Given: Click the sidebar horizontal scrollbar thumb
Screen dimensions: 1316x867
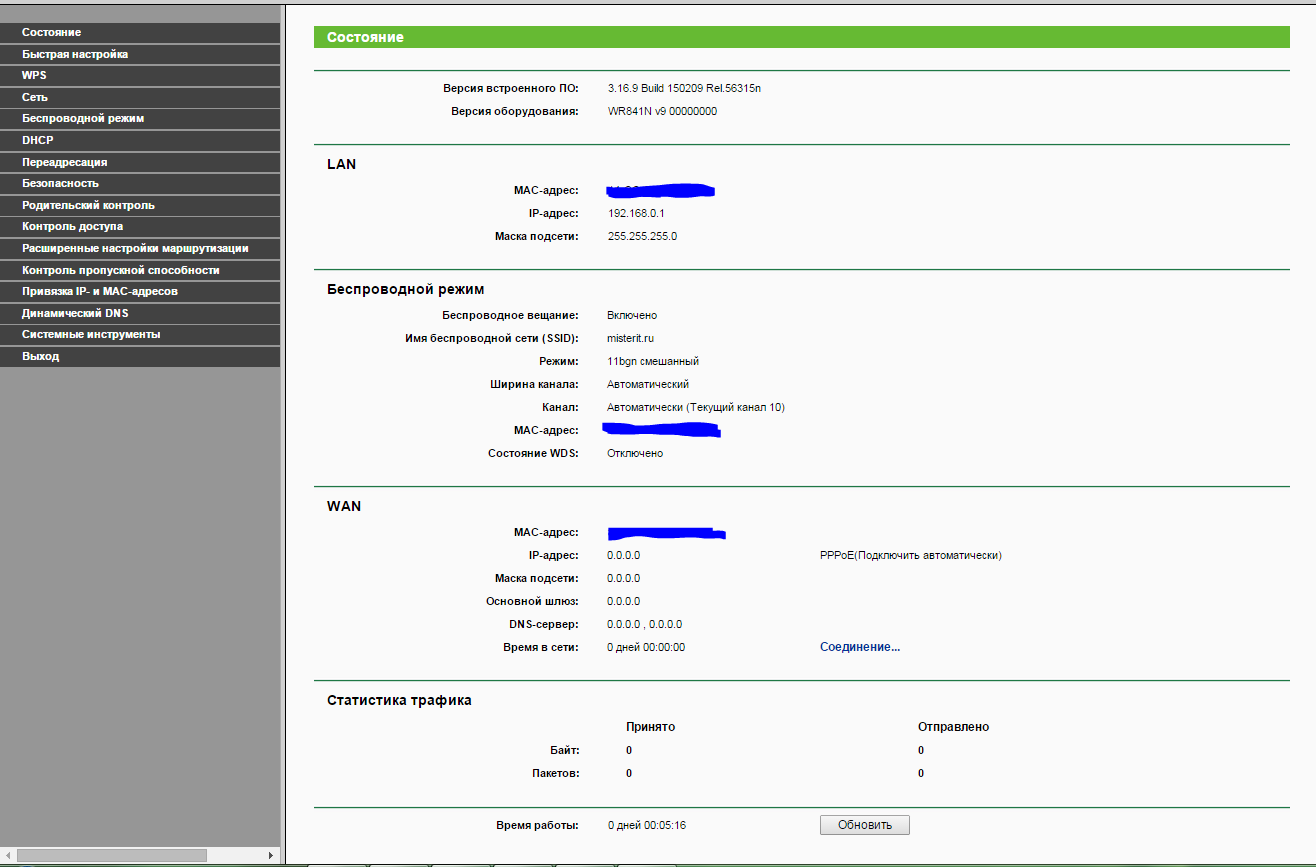Looking at the screenshot, I should (x=112, y=856).
